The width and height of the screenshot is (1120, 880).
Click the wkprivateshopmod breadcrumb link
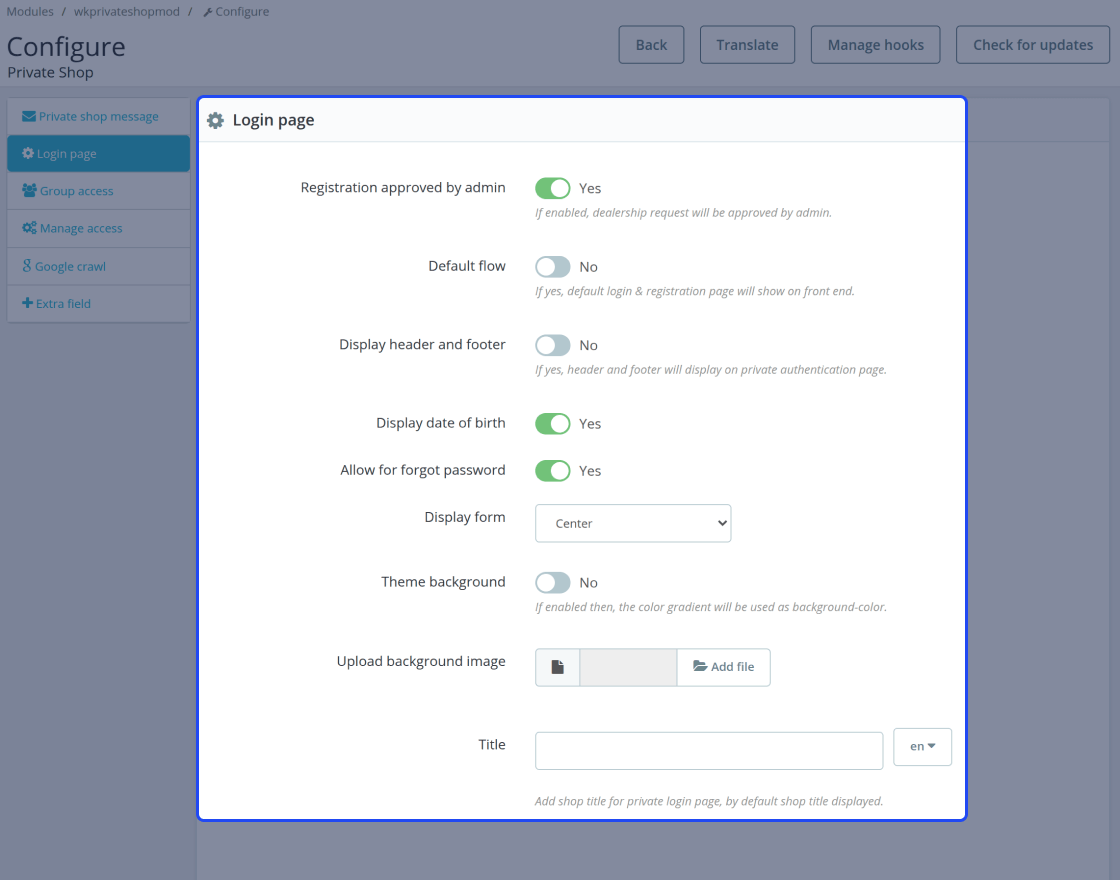coord(126,11)
